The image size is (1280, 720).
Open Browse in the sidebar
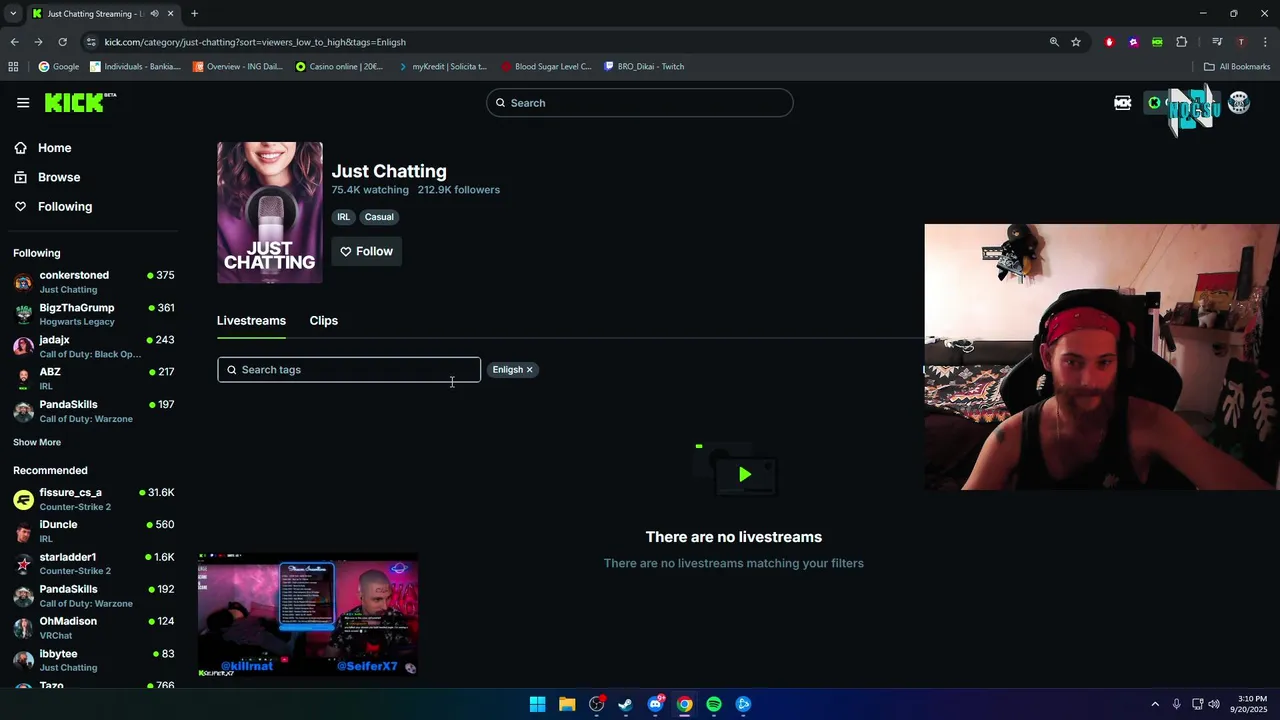[x=59, y=177]
